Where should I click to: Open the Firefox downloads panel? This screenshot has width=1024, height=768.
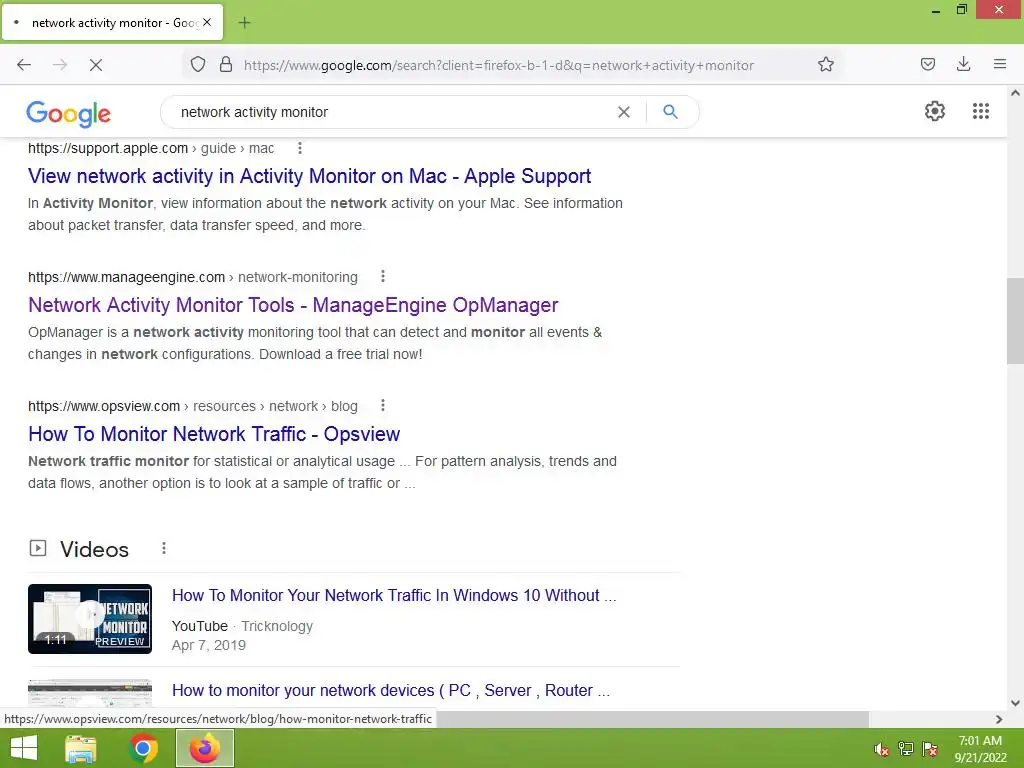[x=963, y=64]
